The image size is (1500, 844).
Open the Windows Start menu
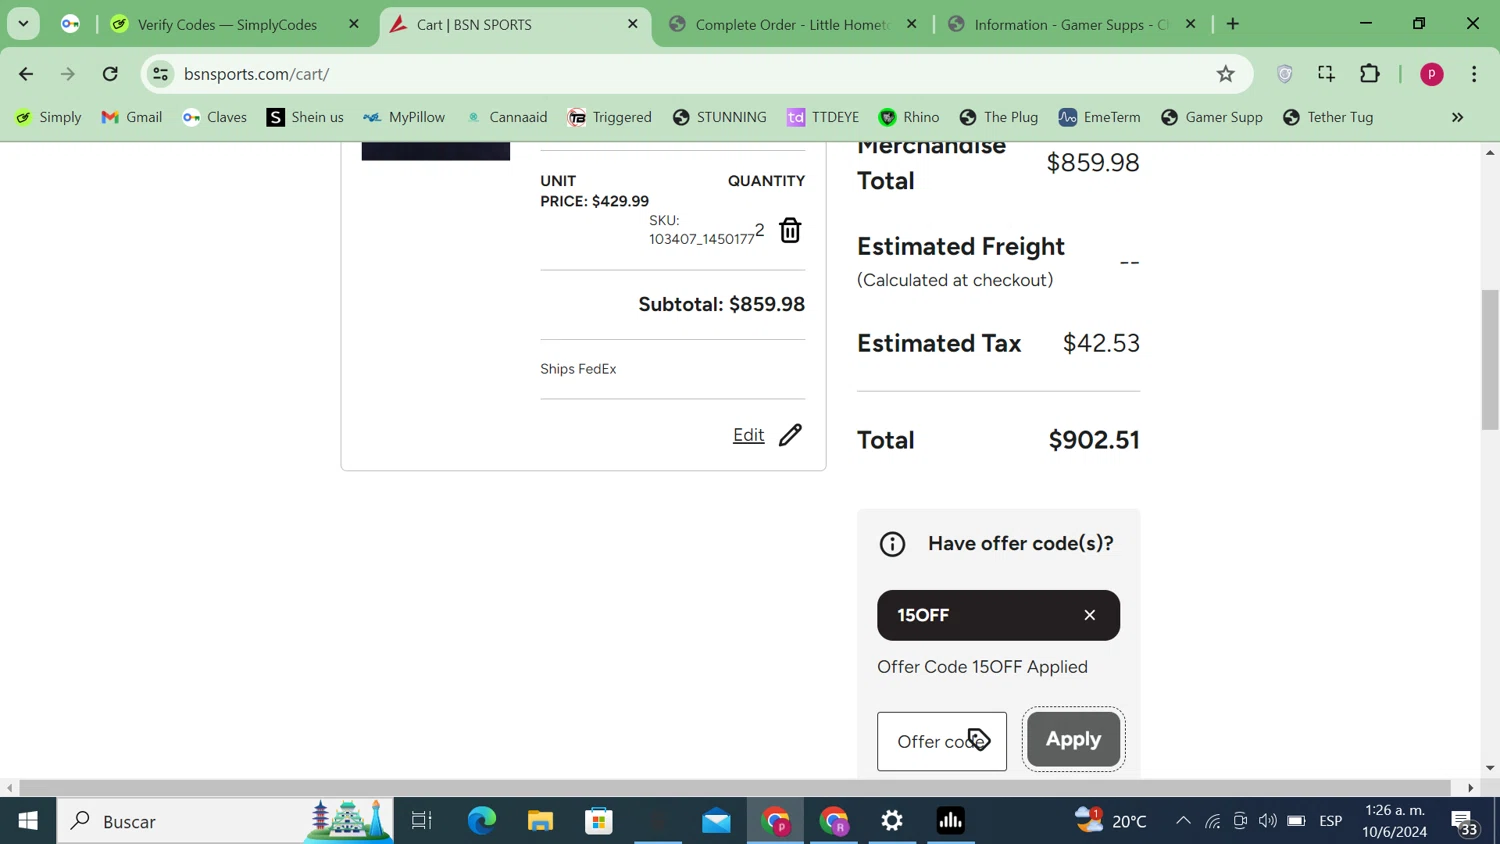pyautogui.click(x=28, y=821)
